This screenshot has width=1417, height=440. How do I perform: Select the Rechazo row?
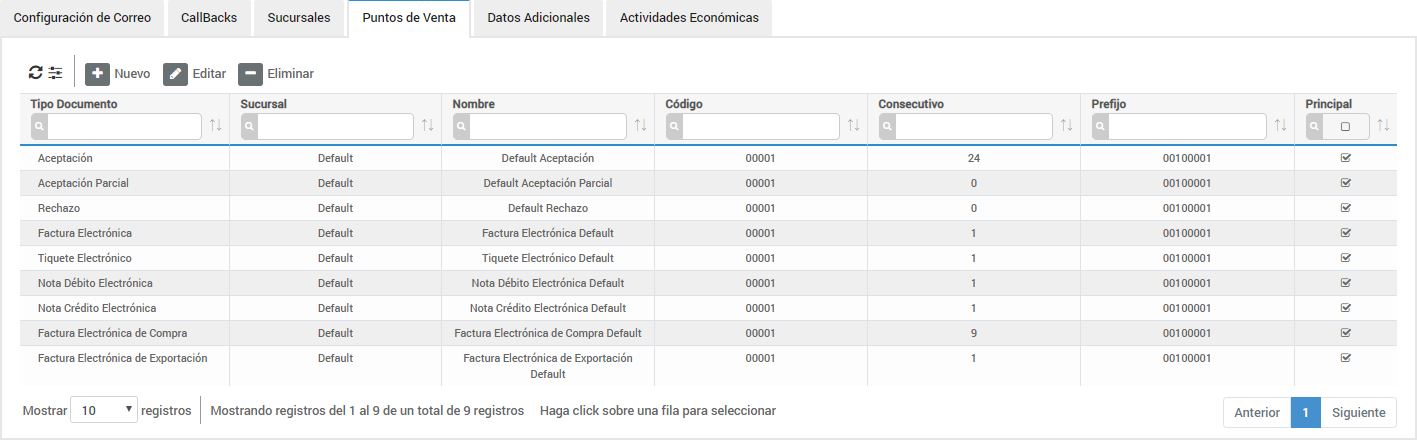[x=709, y=208]
